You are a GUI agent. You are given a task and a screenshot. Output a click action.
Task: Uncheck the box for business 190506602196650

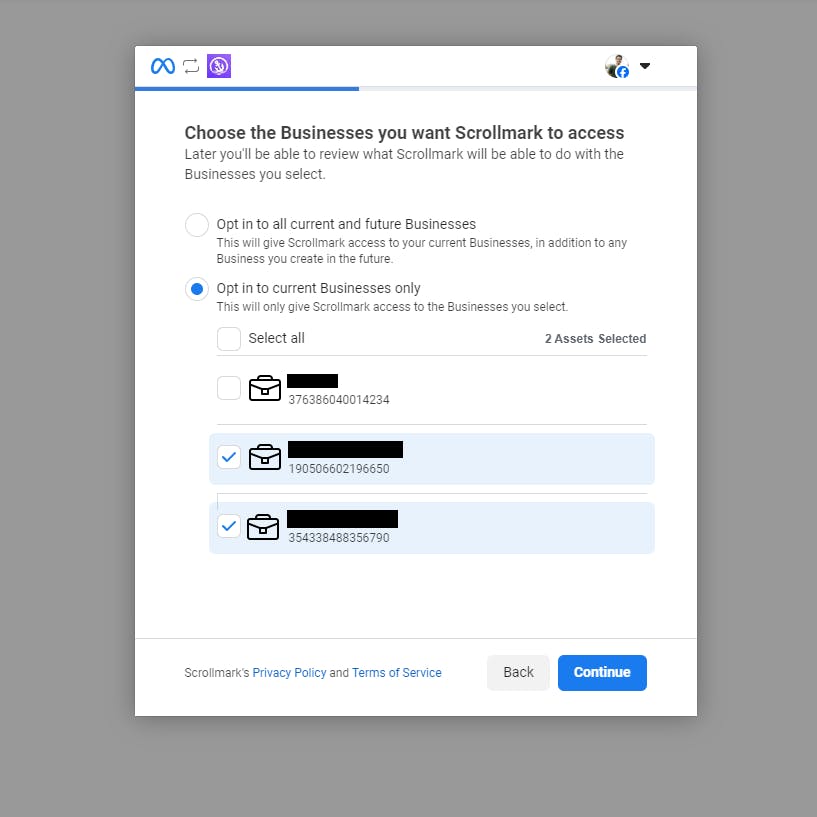tap(229, 457)
